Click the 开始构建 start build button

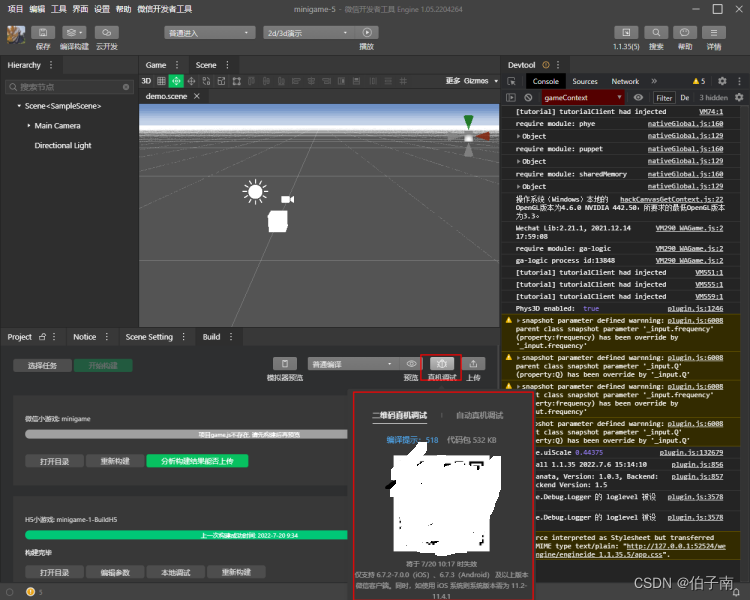[x=103, y=366]
